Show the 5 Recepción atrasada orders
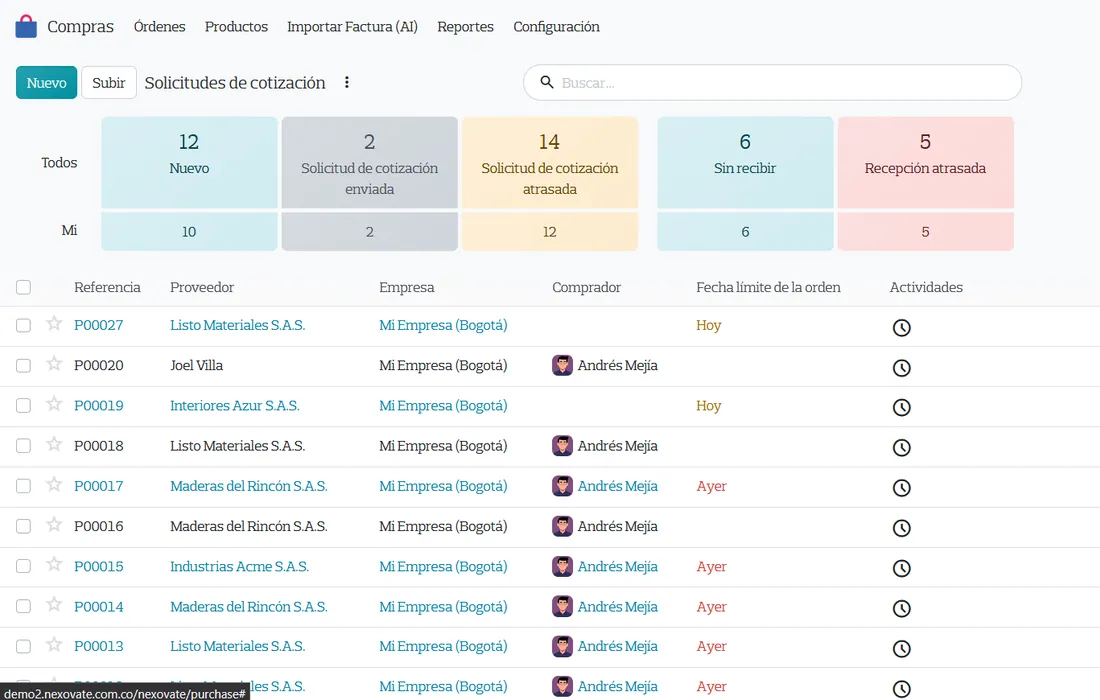 pos(925,163)
